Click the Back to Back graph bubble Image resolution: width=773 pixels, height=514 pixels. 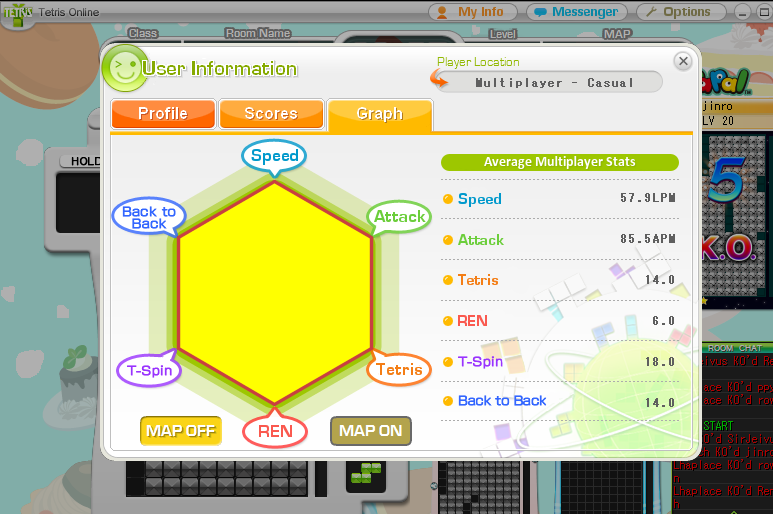149,217
